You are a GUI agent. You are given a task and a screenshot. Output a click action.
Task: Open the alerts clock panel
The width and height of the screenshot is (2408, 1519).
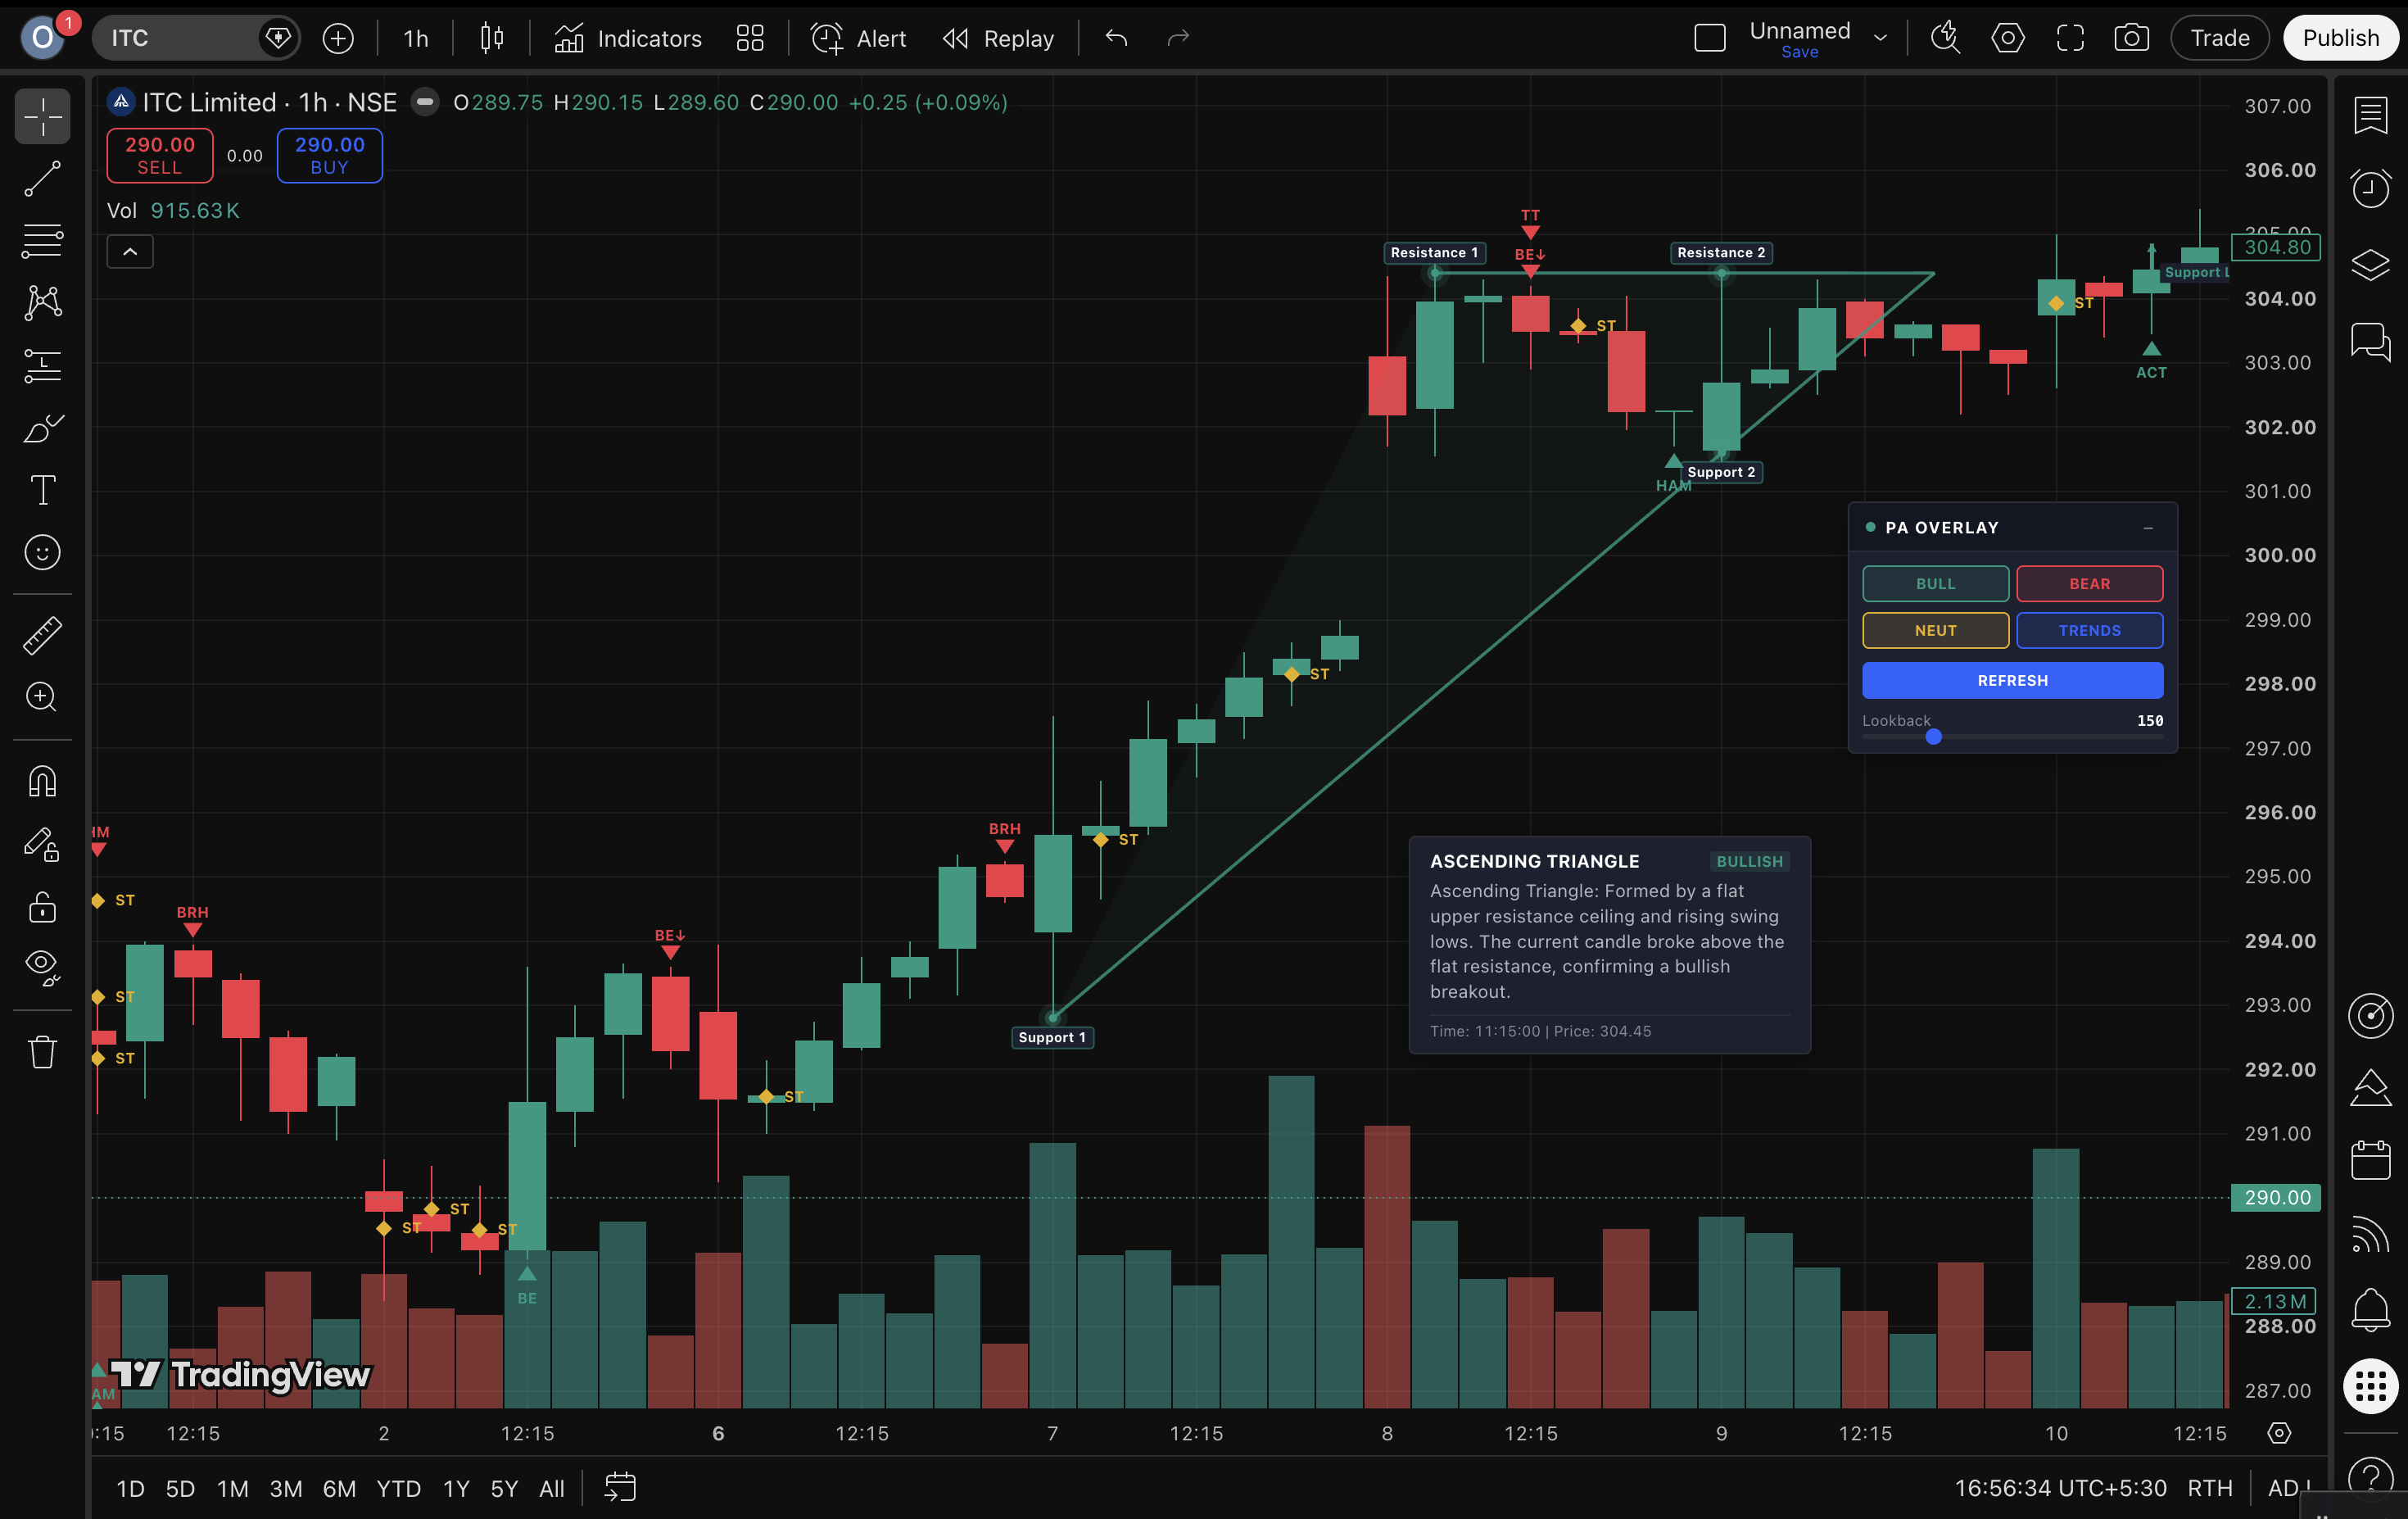2370,189
